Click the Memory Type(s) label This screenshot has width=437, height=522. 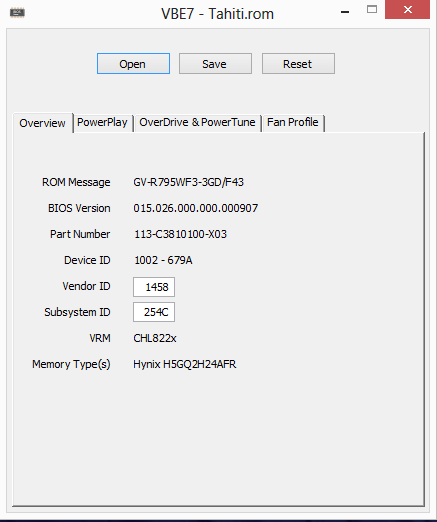pos(71,364)
